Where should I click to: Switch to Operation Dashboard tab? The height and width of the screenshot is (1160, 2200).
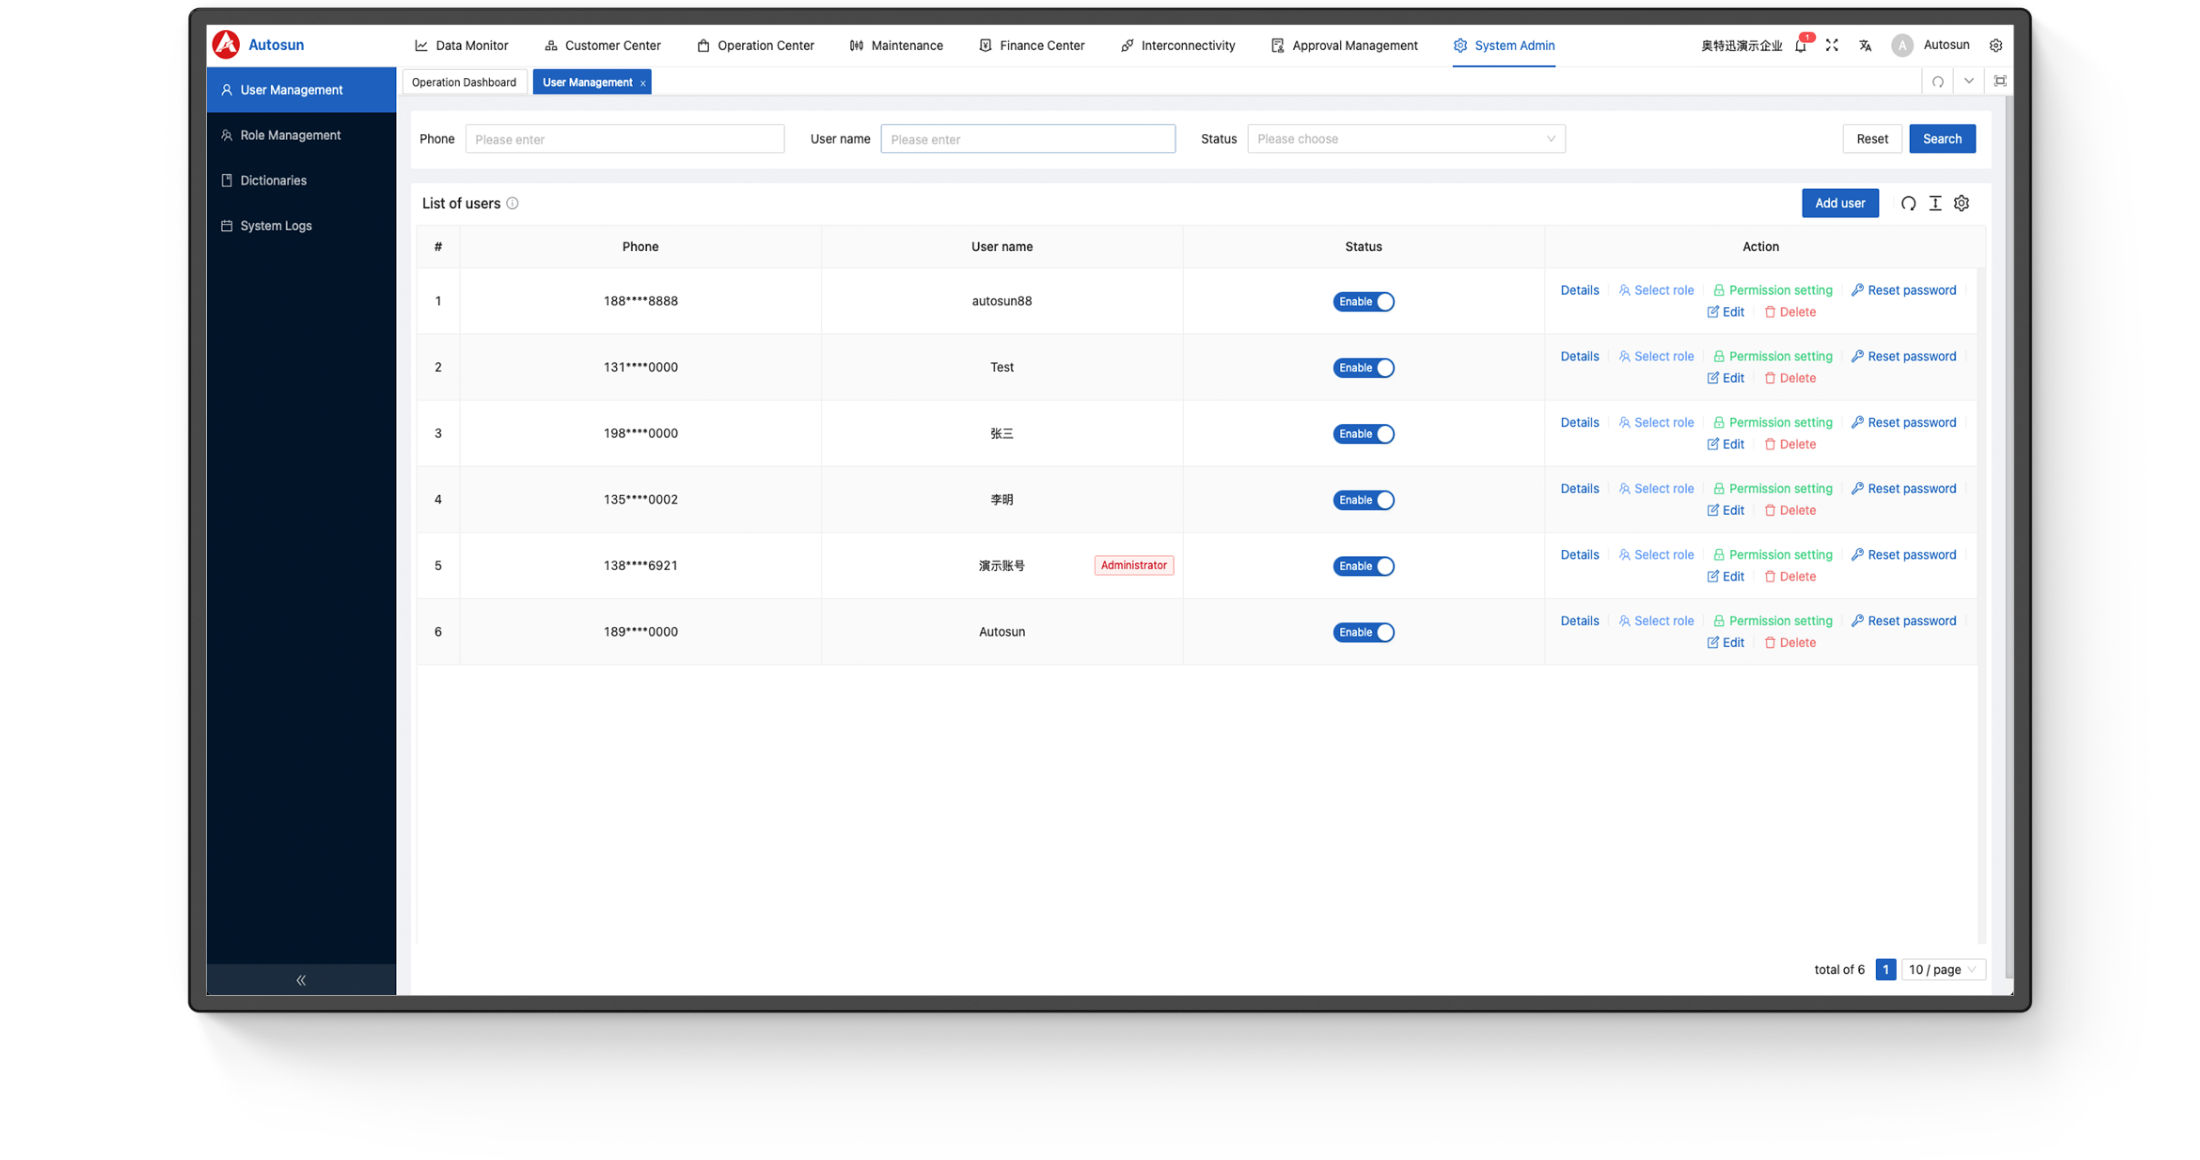pos(464,82)
